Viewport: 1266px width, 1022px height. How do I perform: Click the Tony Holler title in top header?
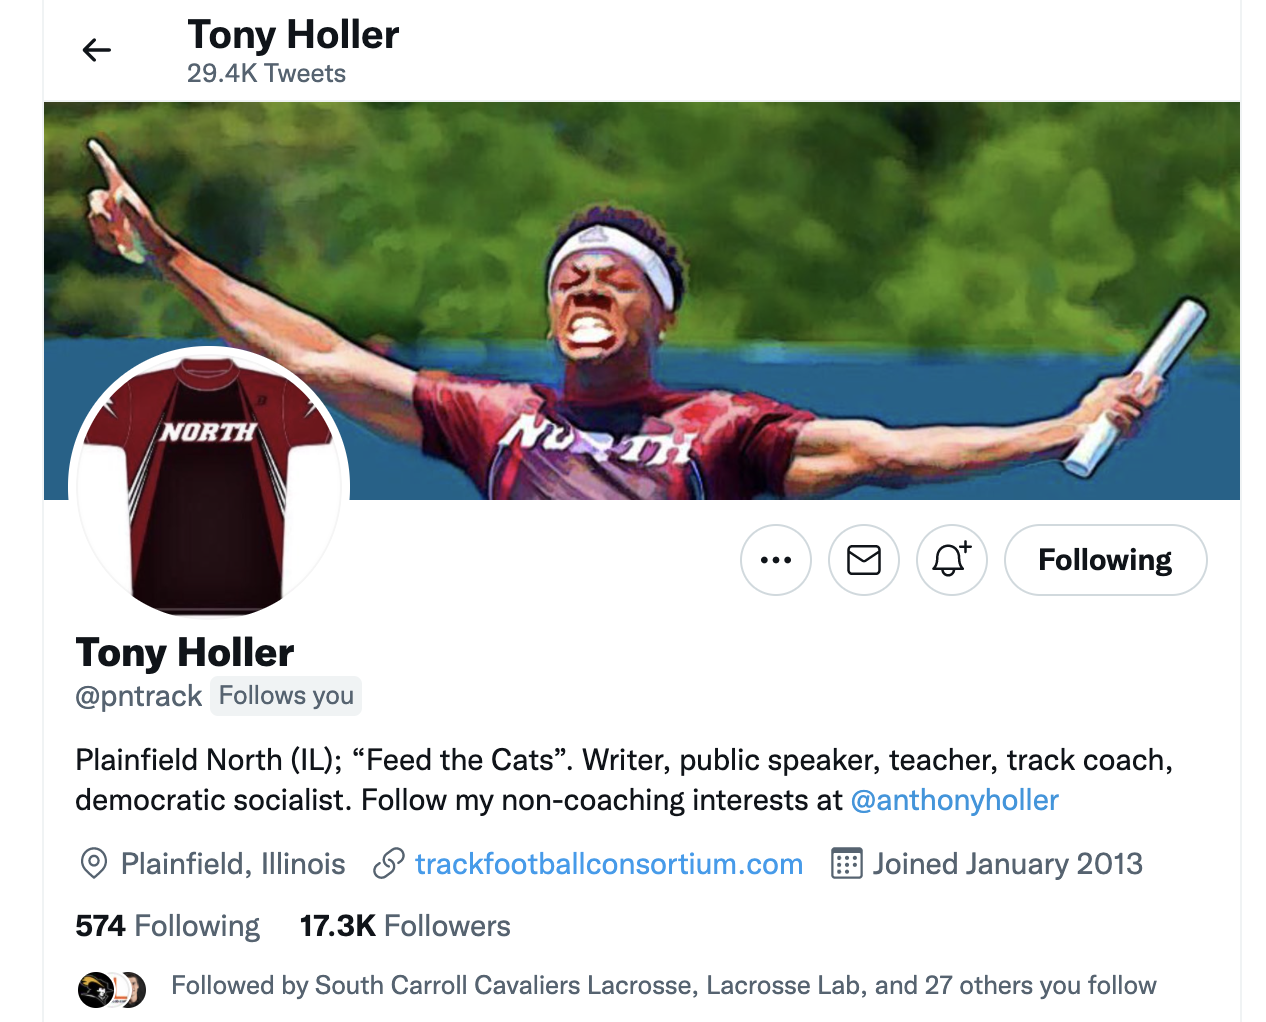point(293,35)
